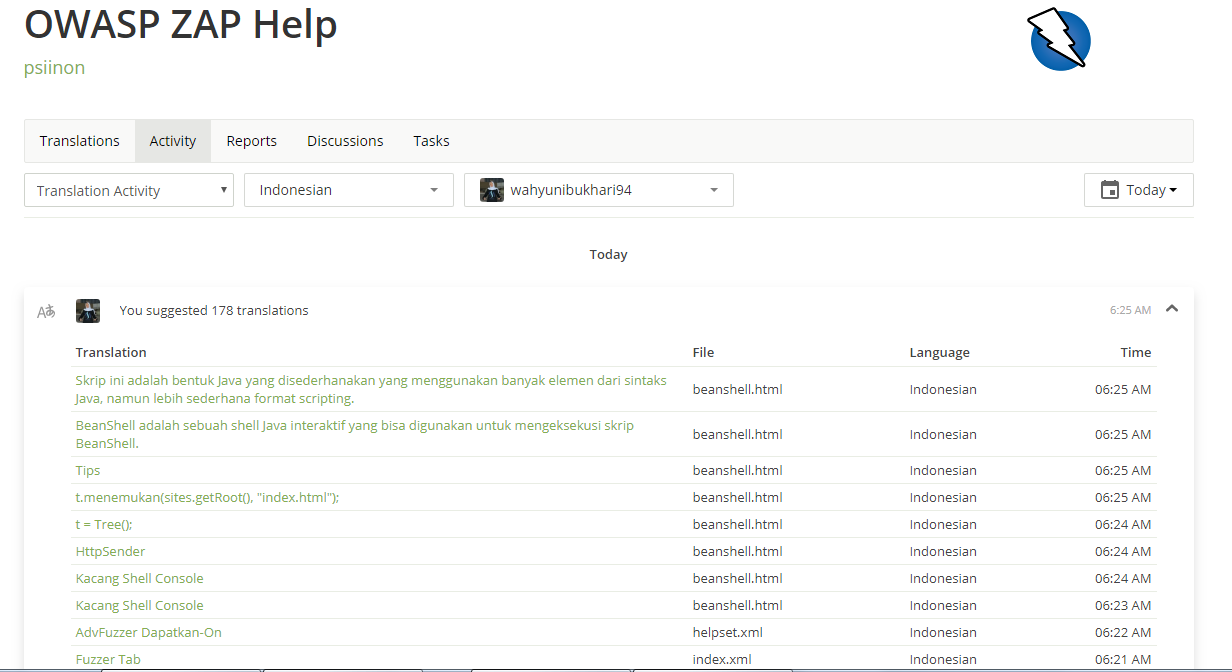Viewport: 1232px width, 672px height.
Task: Click the AdvFuzzer Dapatkan-On translation link
Action: point(148,632)
